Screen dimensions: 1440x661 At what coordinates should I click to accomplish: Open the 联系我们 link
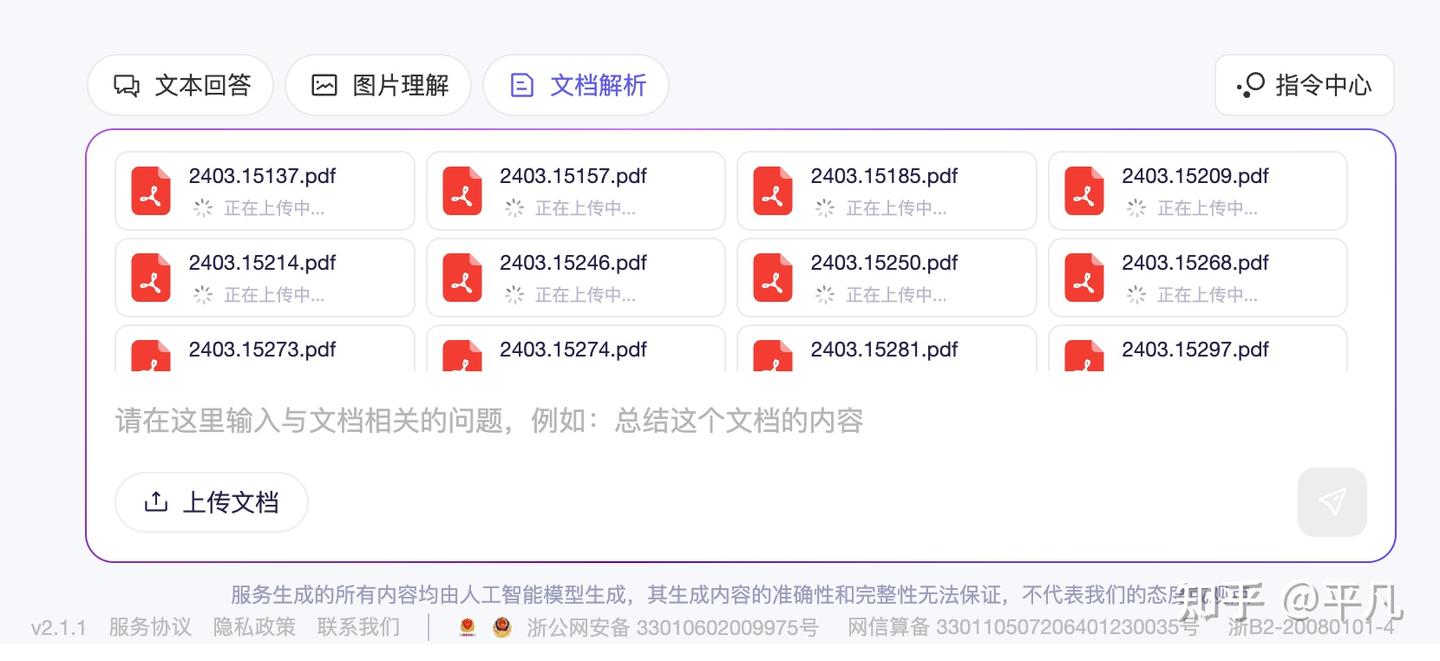coord(358,628)
